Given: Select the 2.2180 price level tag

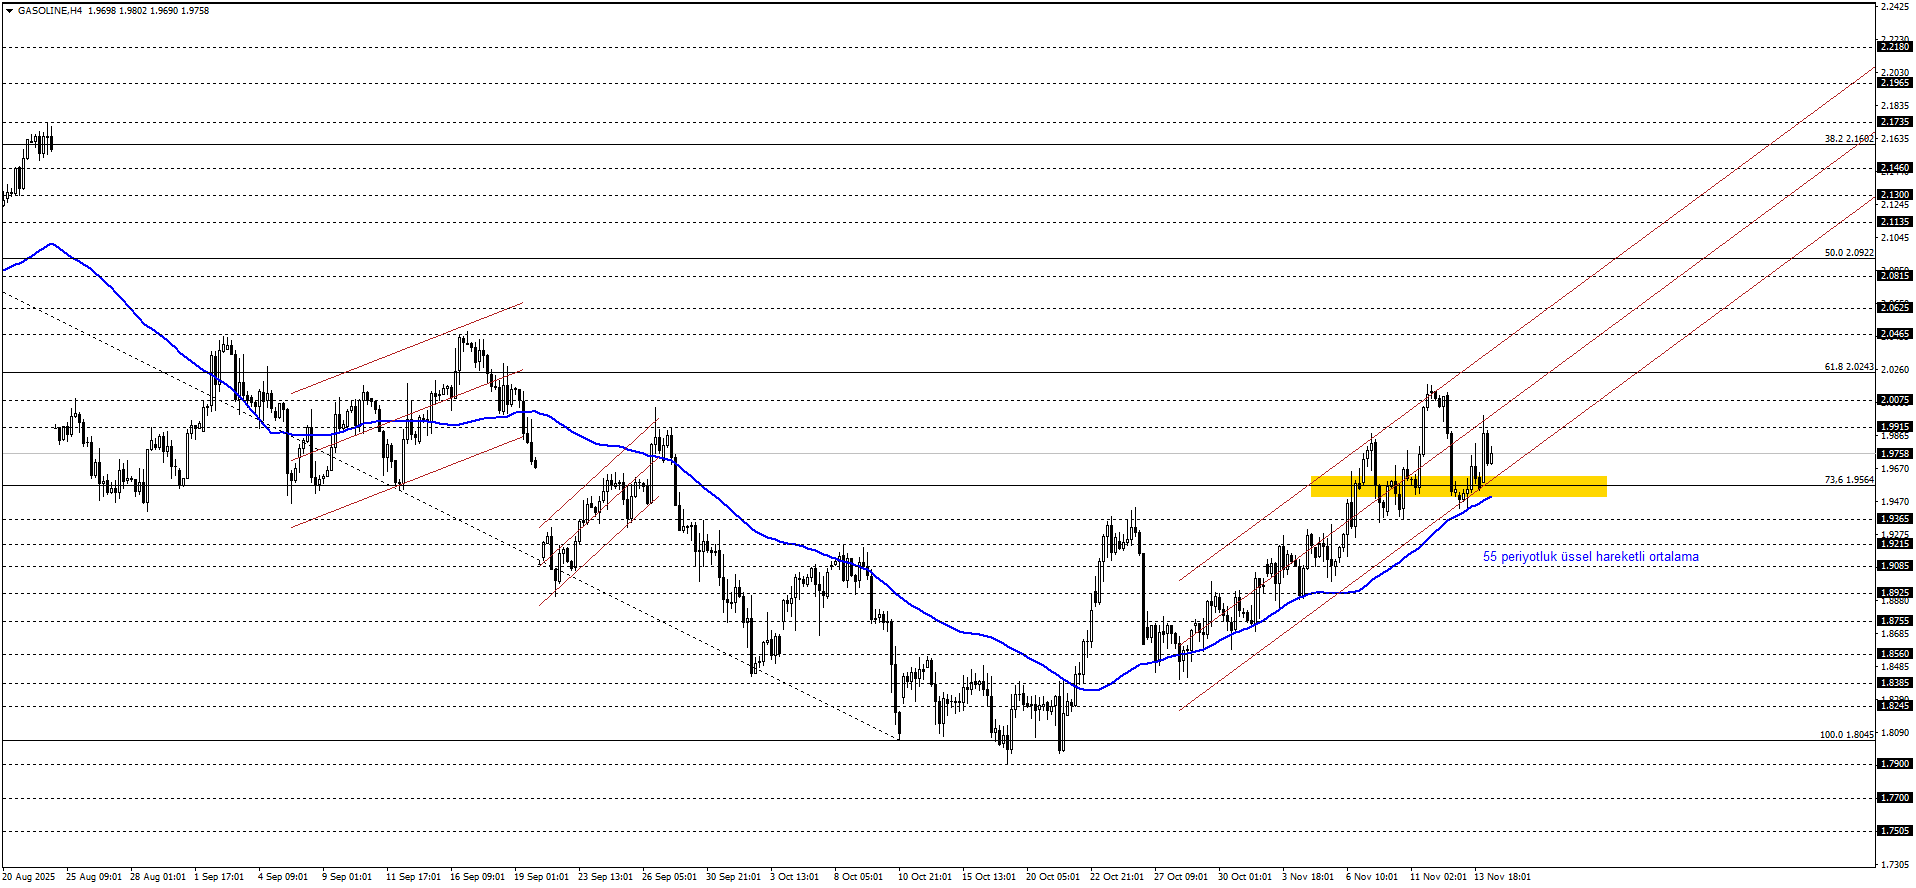Looking at the screenshot, I should 1895,47.
